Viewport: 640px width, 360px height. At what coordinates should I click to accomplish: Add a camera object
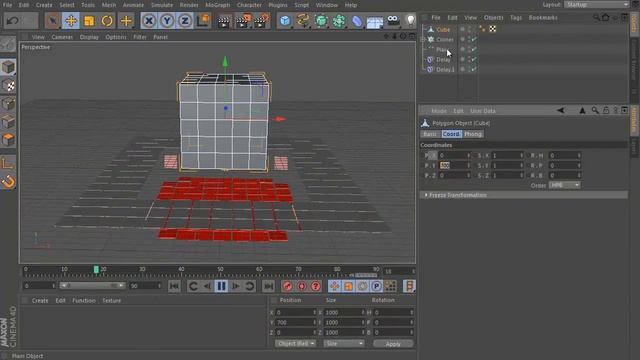[x=393, y=20]
